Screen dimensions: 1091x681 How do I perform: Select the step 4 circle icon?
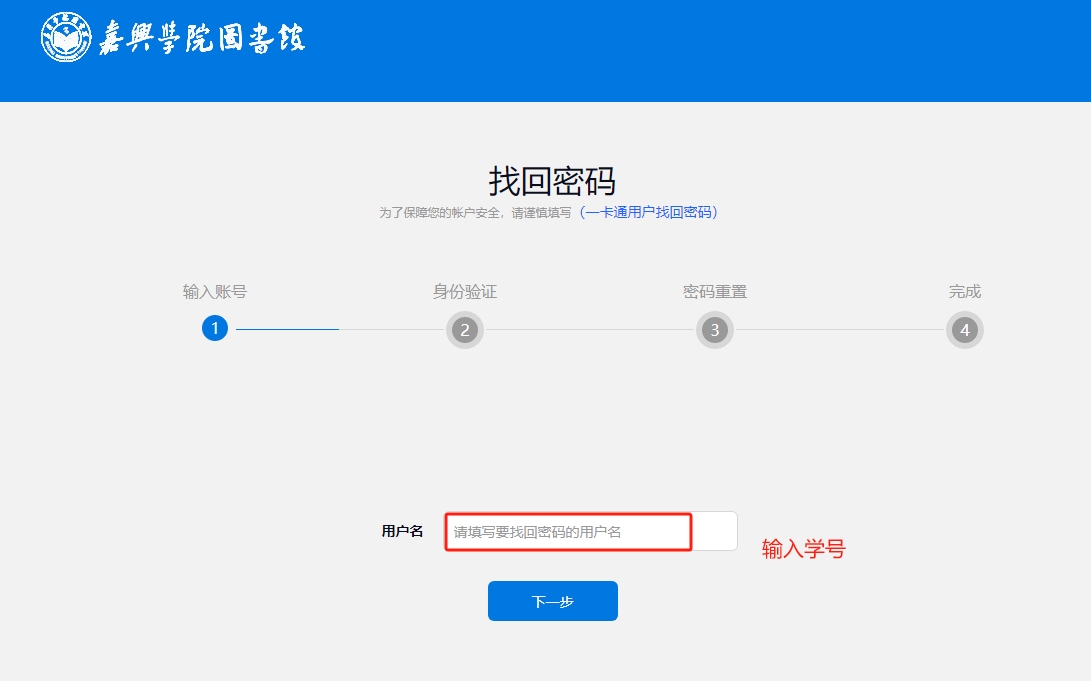pos(964,329)
